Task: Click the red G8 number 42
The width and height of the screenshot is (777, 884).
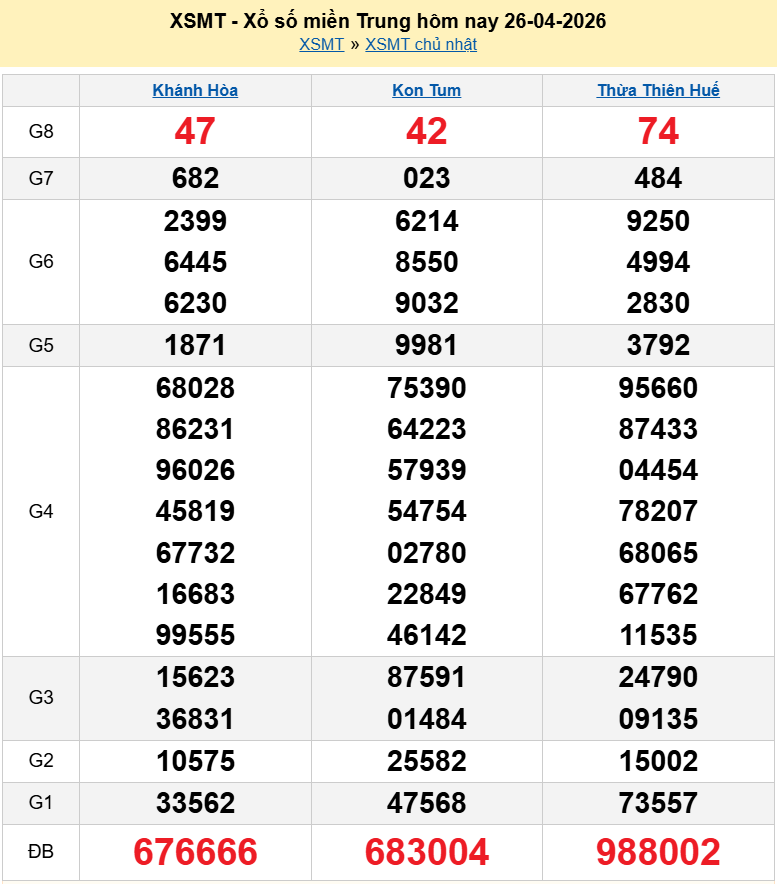Action: point(427,132)
